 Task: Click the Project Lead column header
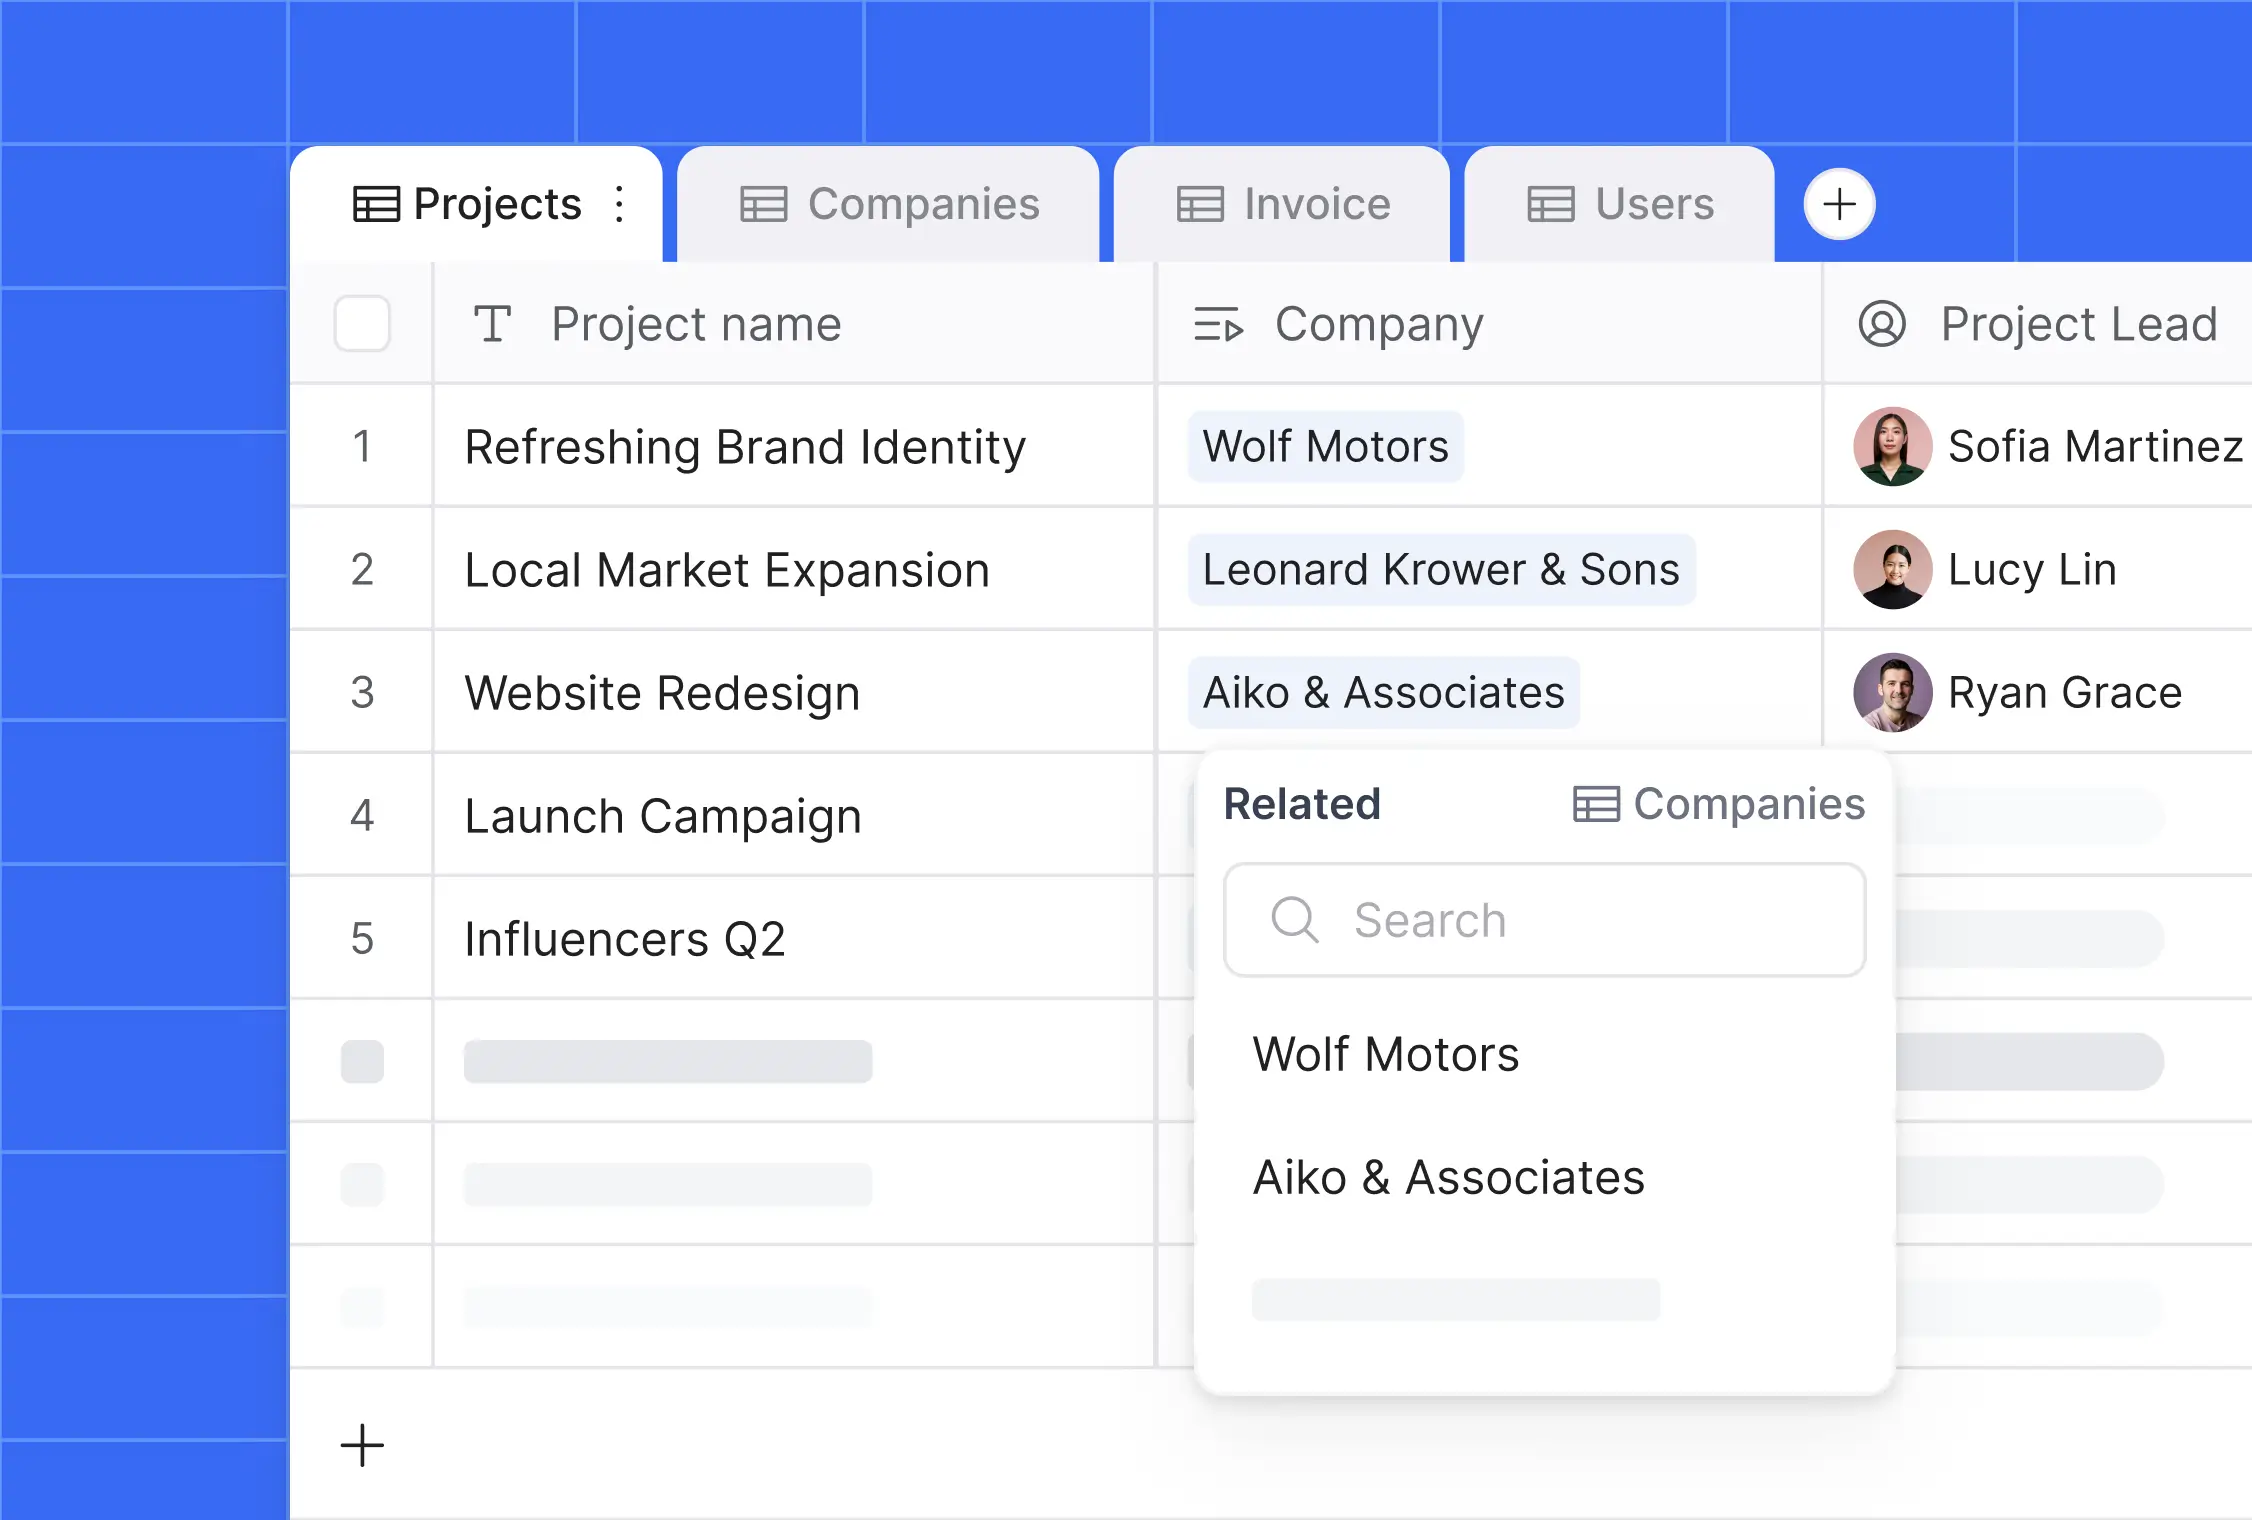2038,324
